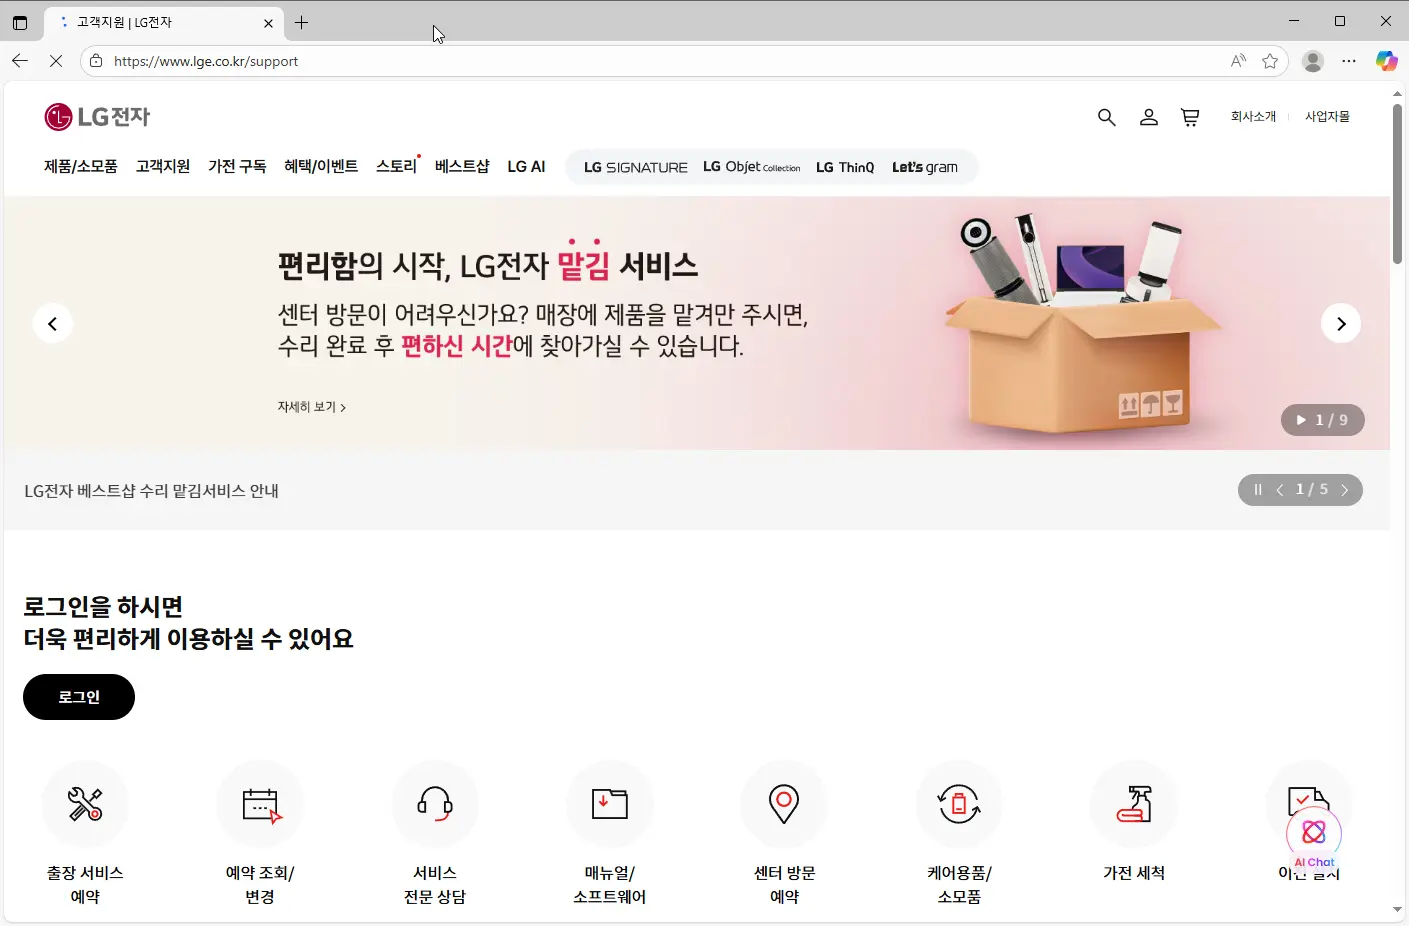Open LG전자 베스트샵 수리 맡김서비스 안내 notice

(x=151, y=491)
